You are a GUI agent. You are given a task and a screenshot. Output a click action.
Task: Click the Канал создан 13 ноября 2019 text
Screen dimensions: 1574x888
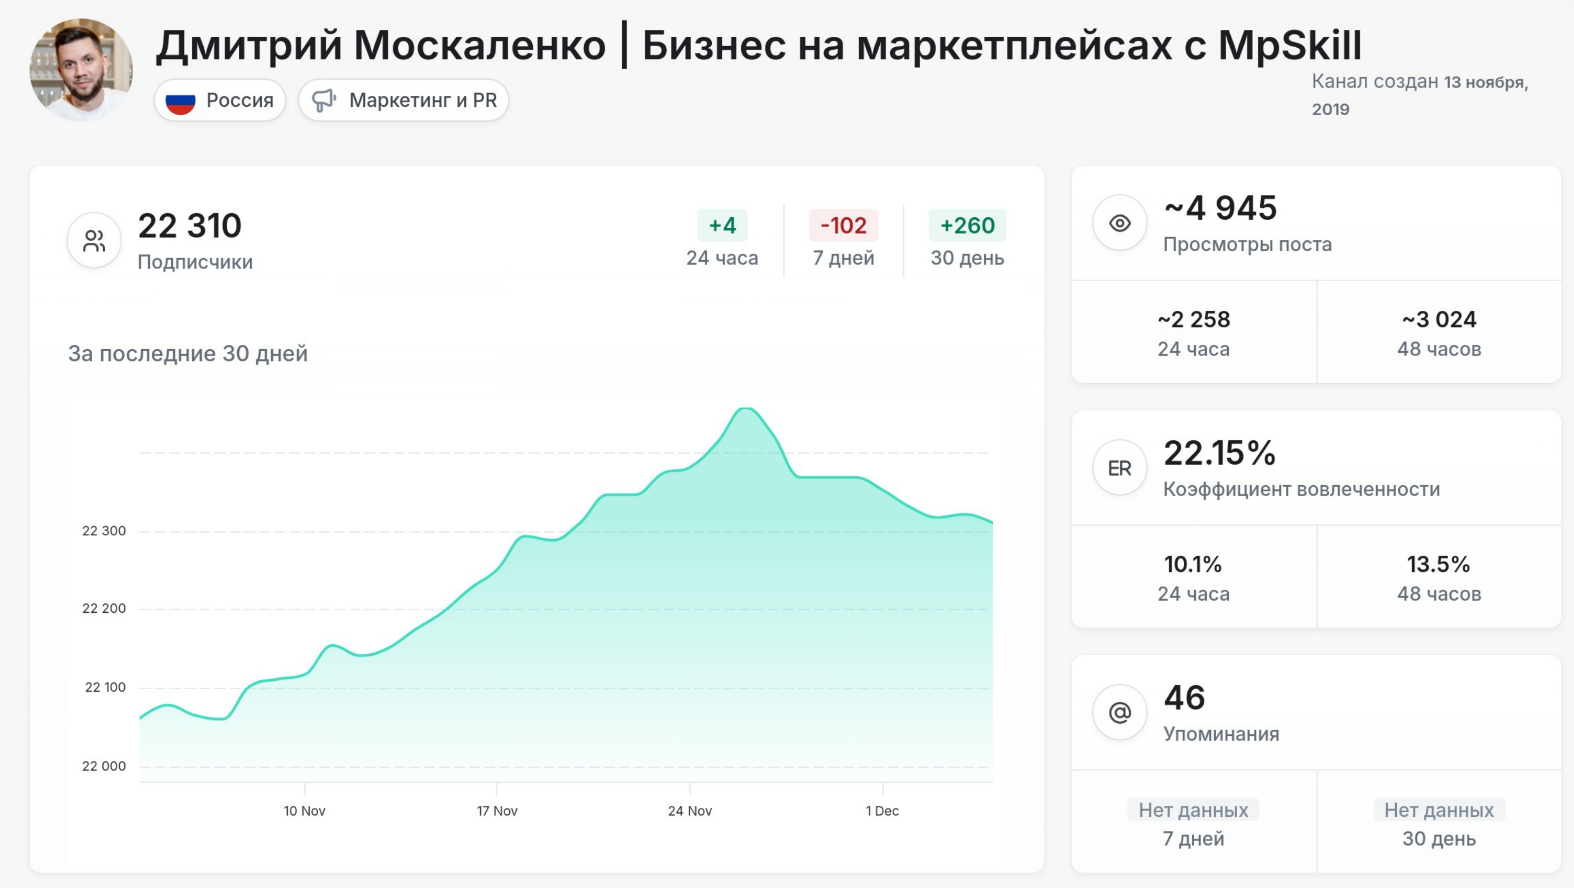coord(1420,95)
